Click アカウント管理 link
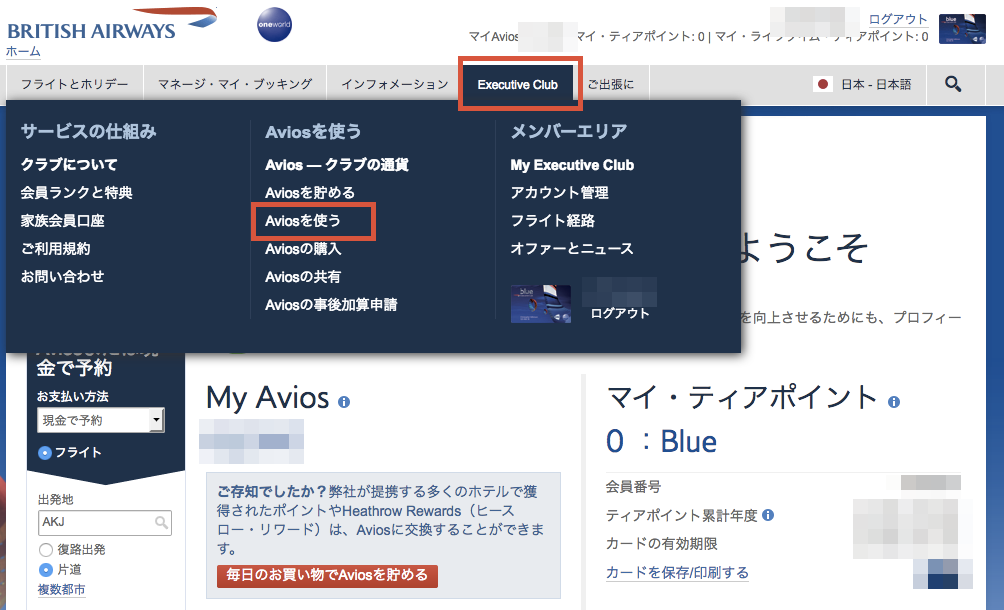1004x610 pixels. [x=559, y=193]
